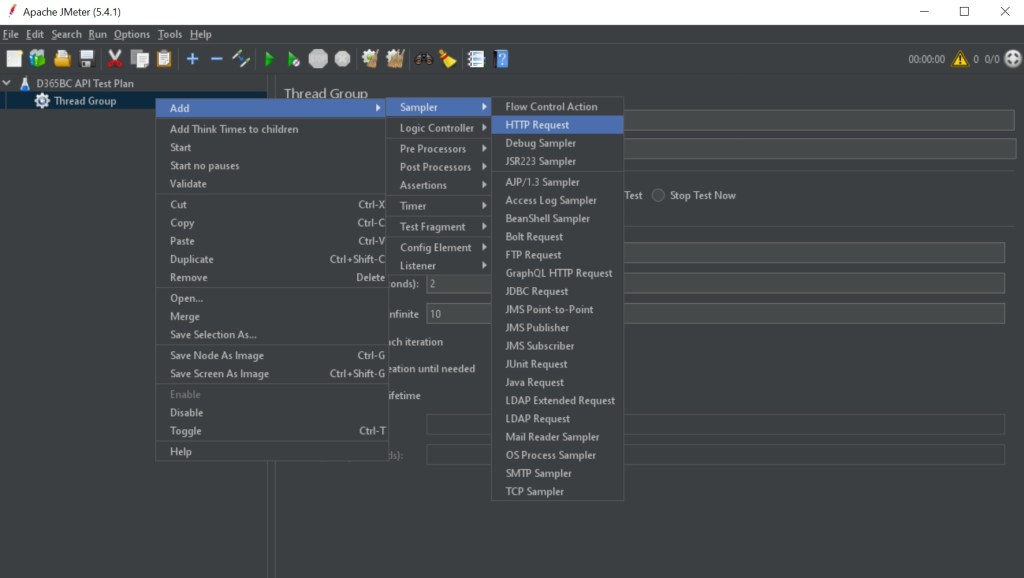
Task: Collapse the D365BC API Test Plan node
Action: [x=8, y=84]
